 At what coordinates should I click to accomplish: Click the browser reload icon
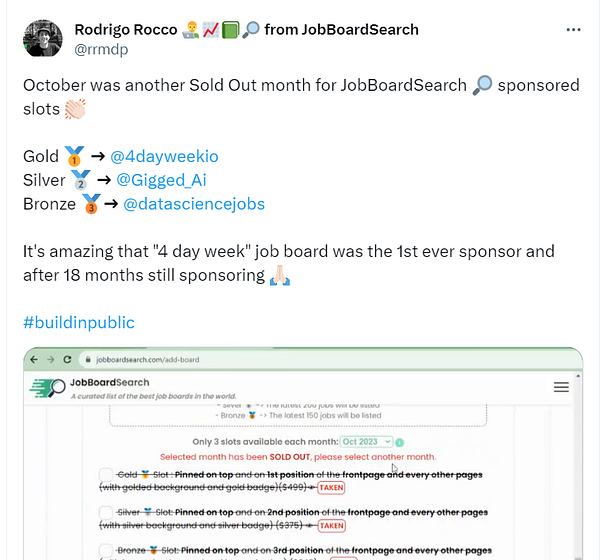(67, 359)
